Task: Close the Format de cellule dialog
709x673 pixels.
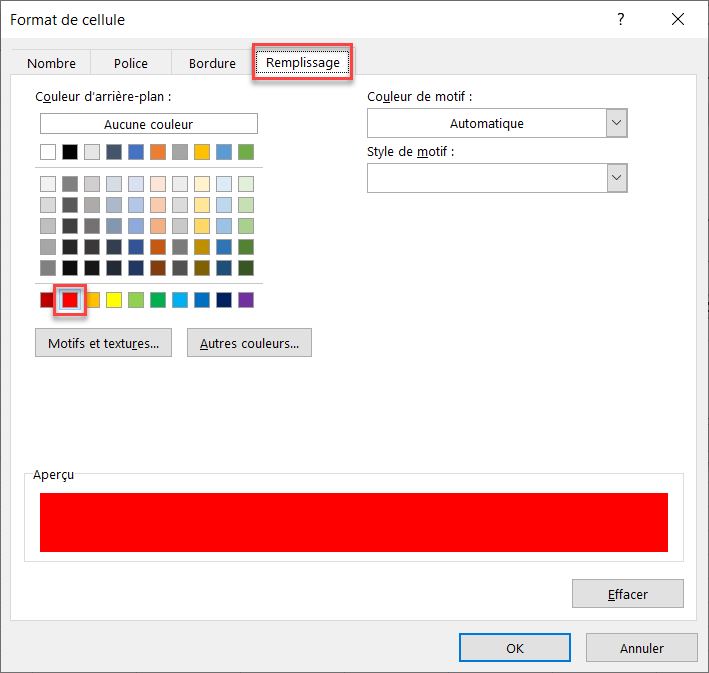Action: [678, 19]
